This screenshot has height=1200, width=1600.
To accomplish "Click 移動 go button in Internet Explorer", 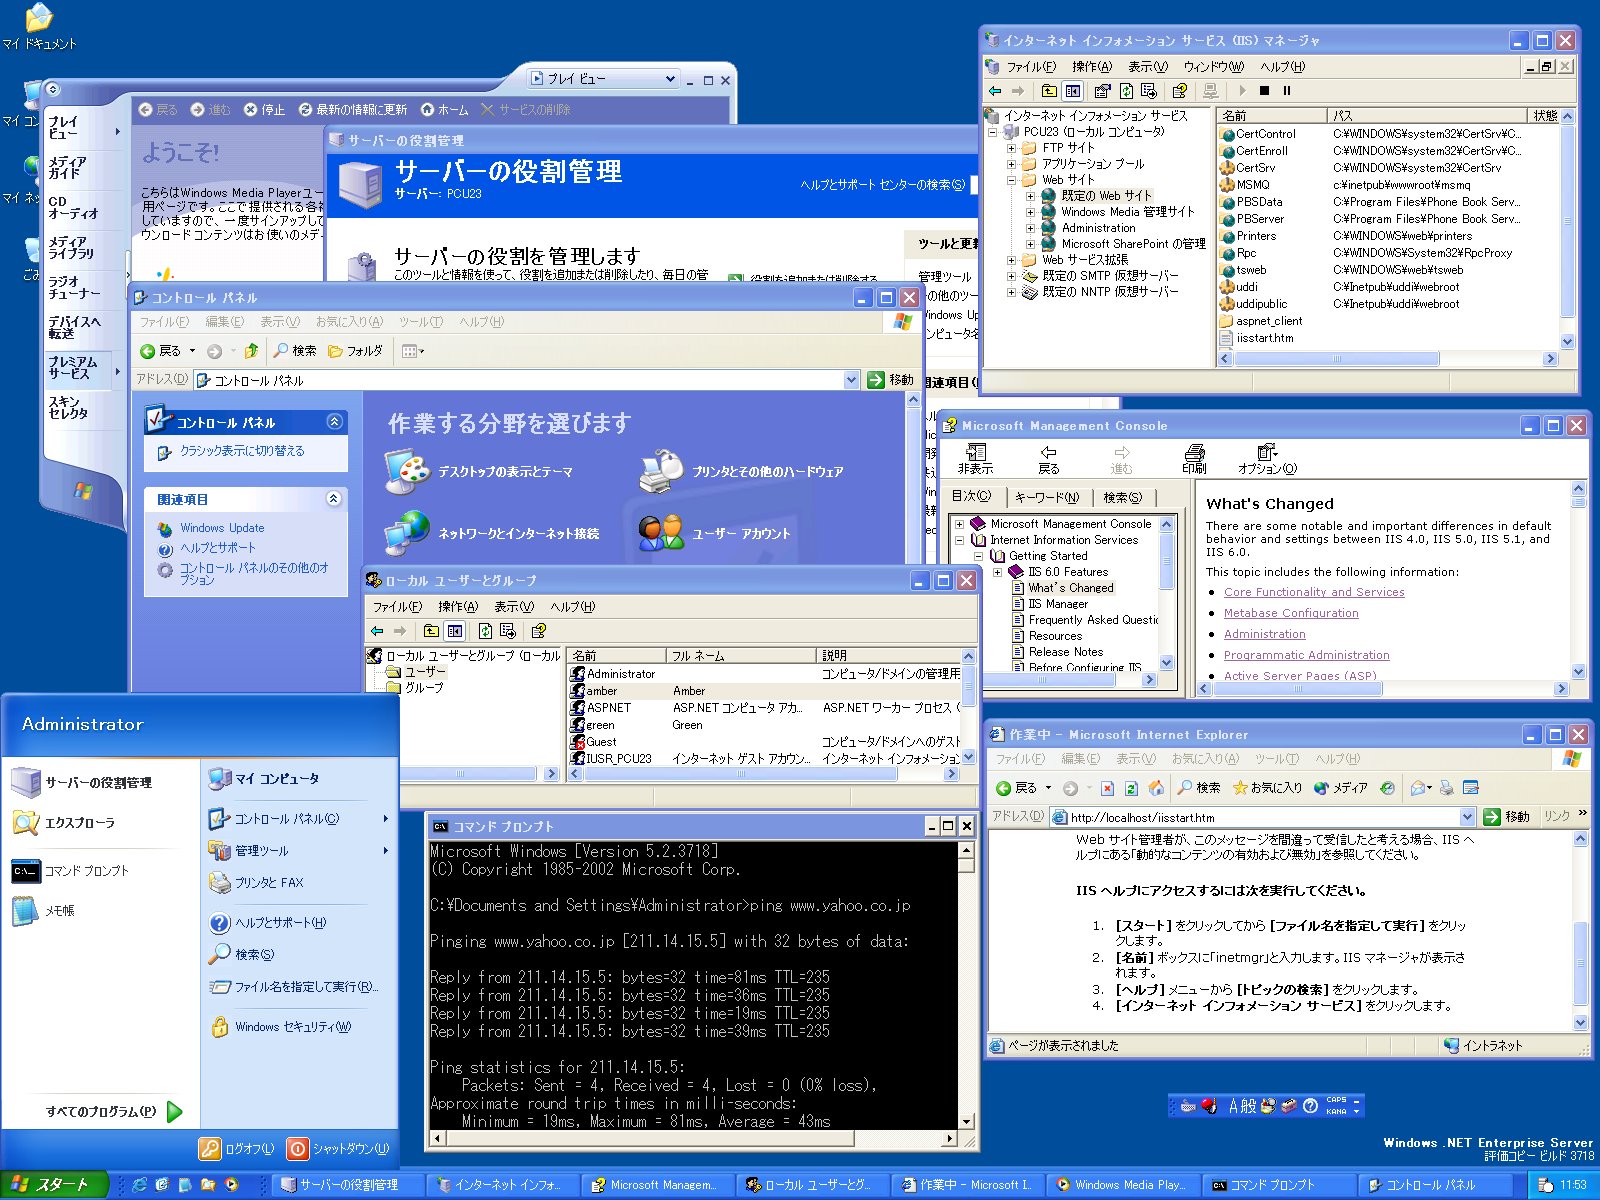I will (1508, 817).
